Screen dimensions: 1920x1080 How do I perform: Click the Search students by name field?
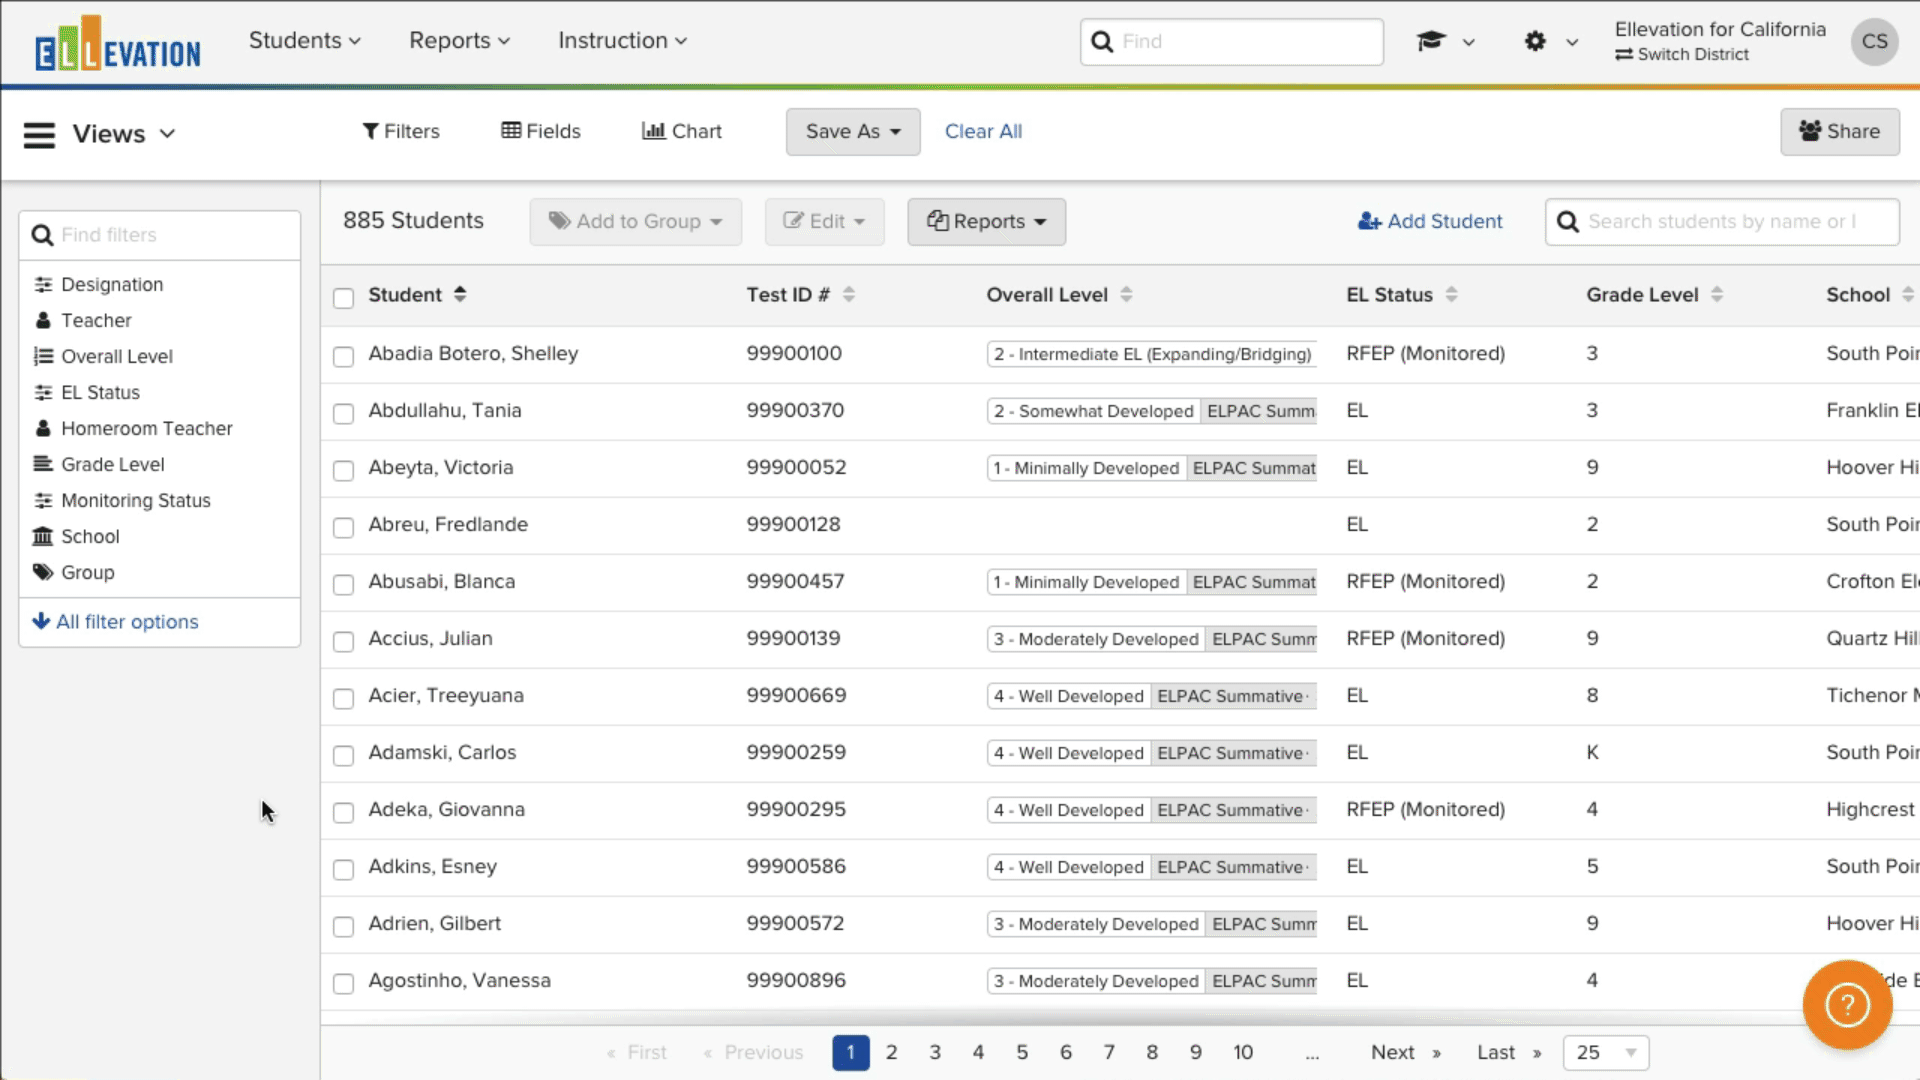point(1722,222)
